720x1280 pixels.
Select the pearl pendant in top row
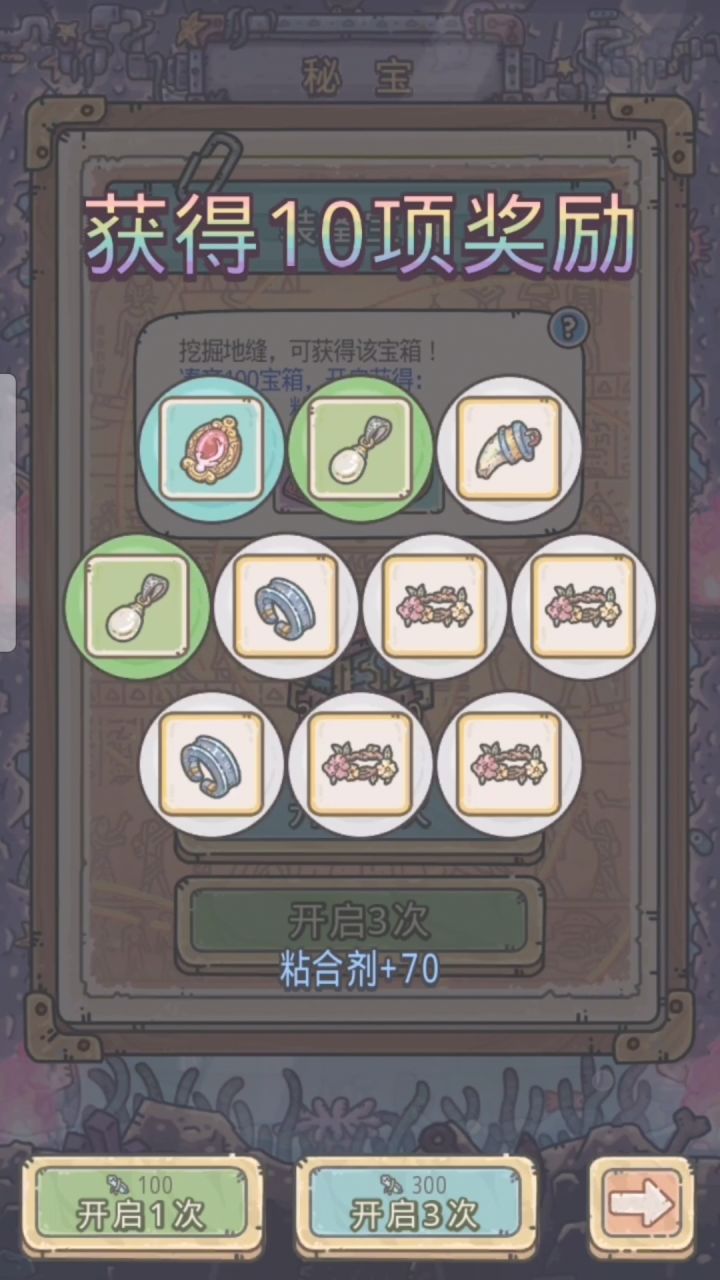(360, 449)
